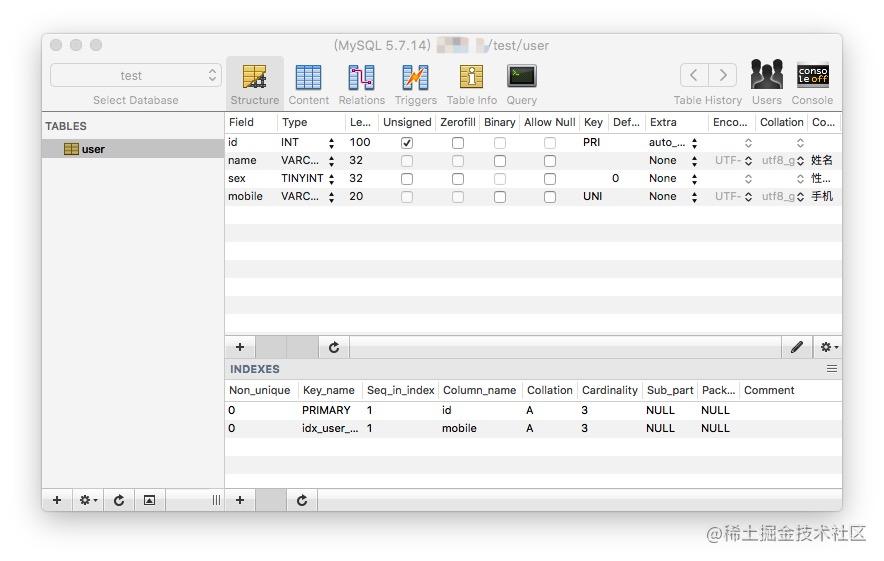Image resolution: width=884 pixels, height=561 pixels.
Task: Check Binary for the mobile field
Action: 500,197
